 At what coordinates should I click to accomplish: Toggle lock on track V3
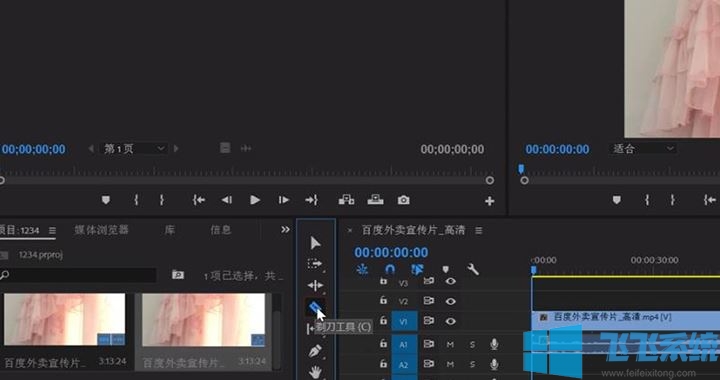[383, 281]
